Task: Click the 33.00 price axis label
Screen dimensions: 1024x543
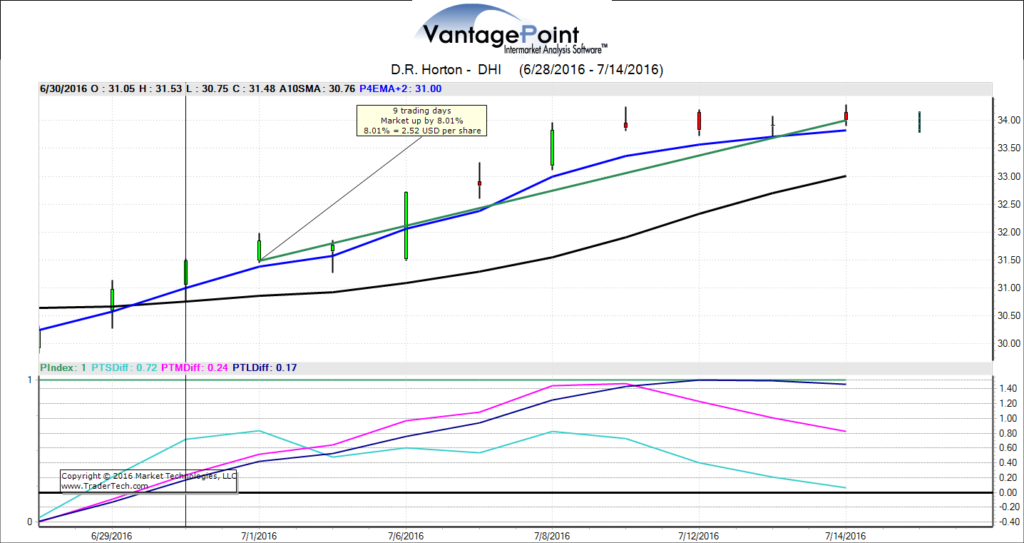Action: tap(1008, 176)
